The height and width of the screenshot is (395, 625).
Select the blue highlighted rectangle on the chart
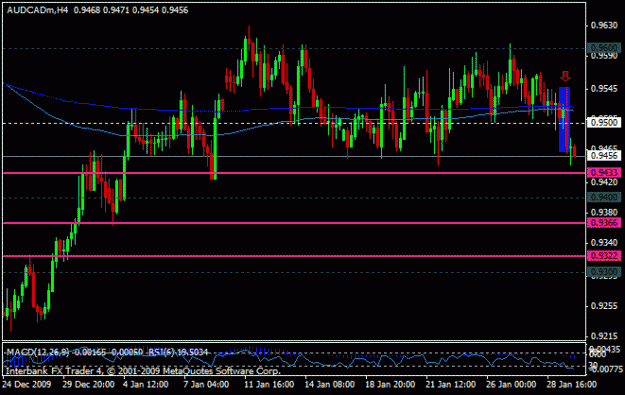click(564, 119)
